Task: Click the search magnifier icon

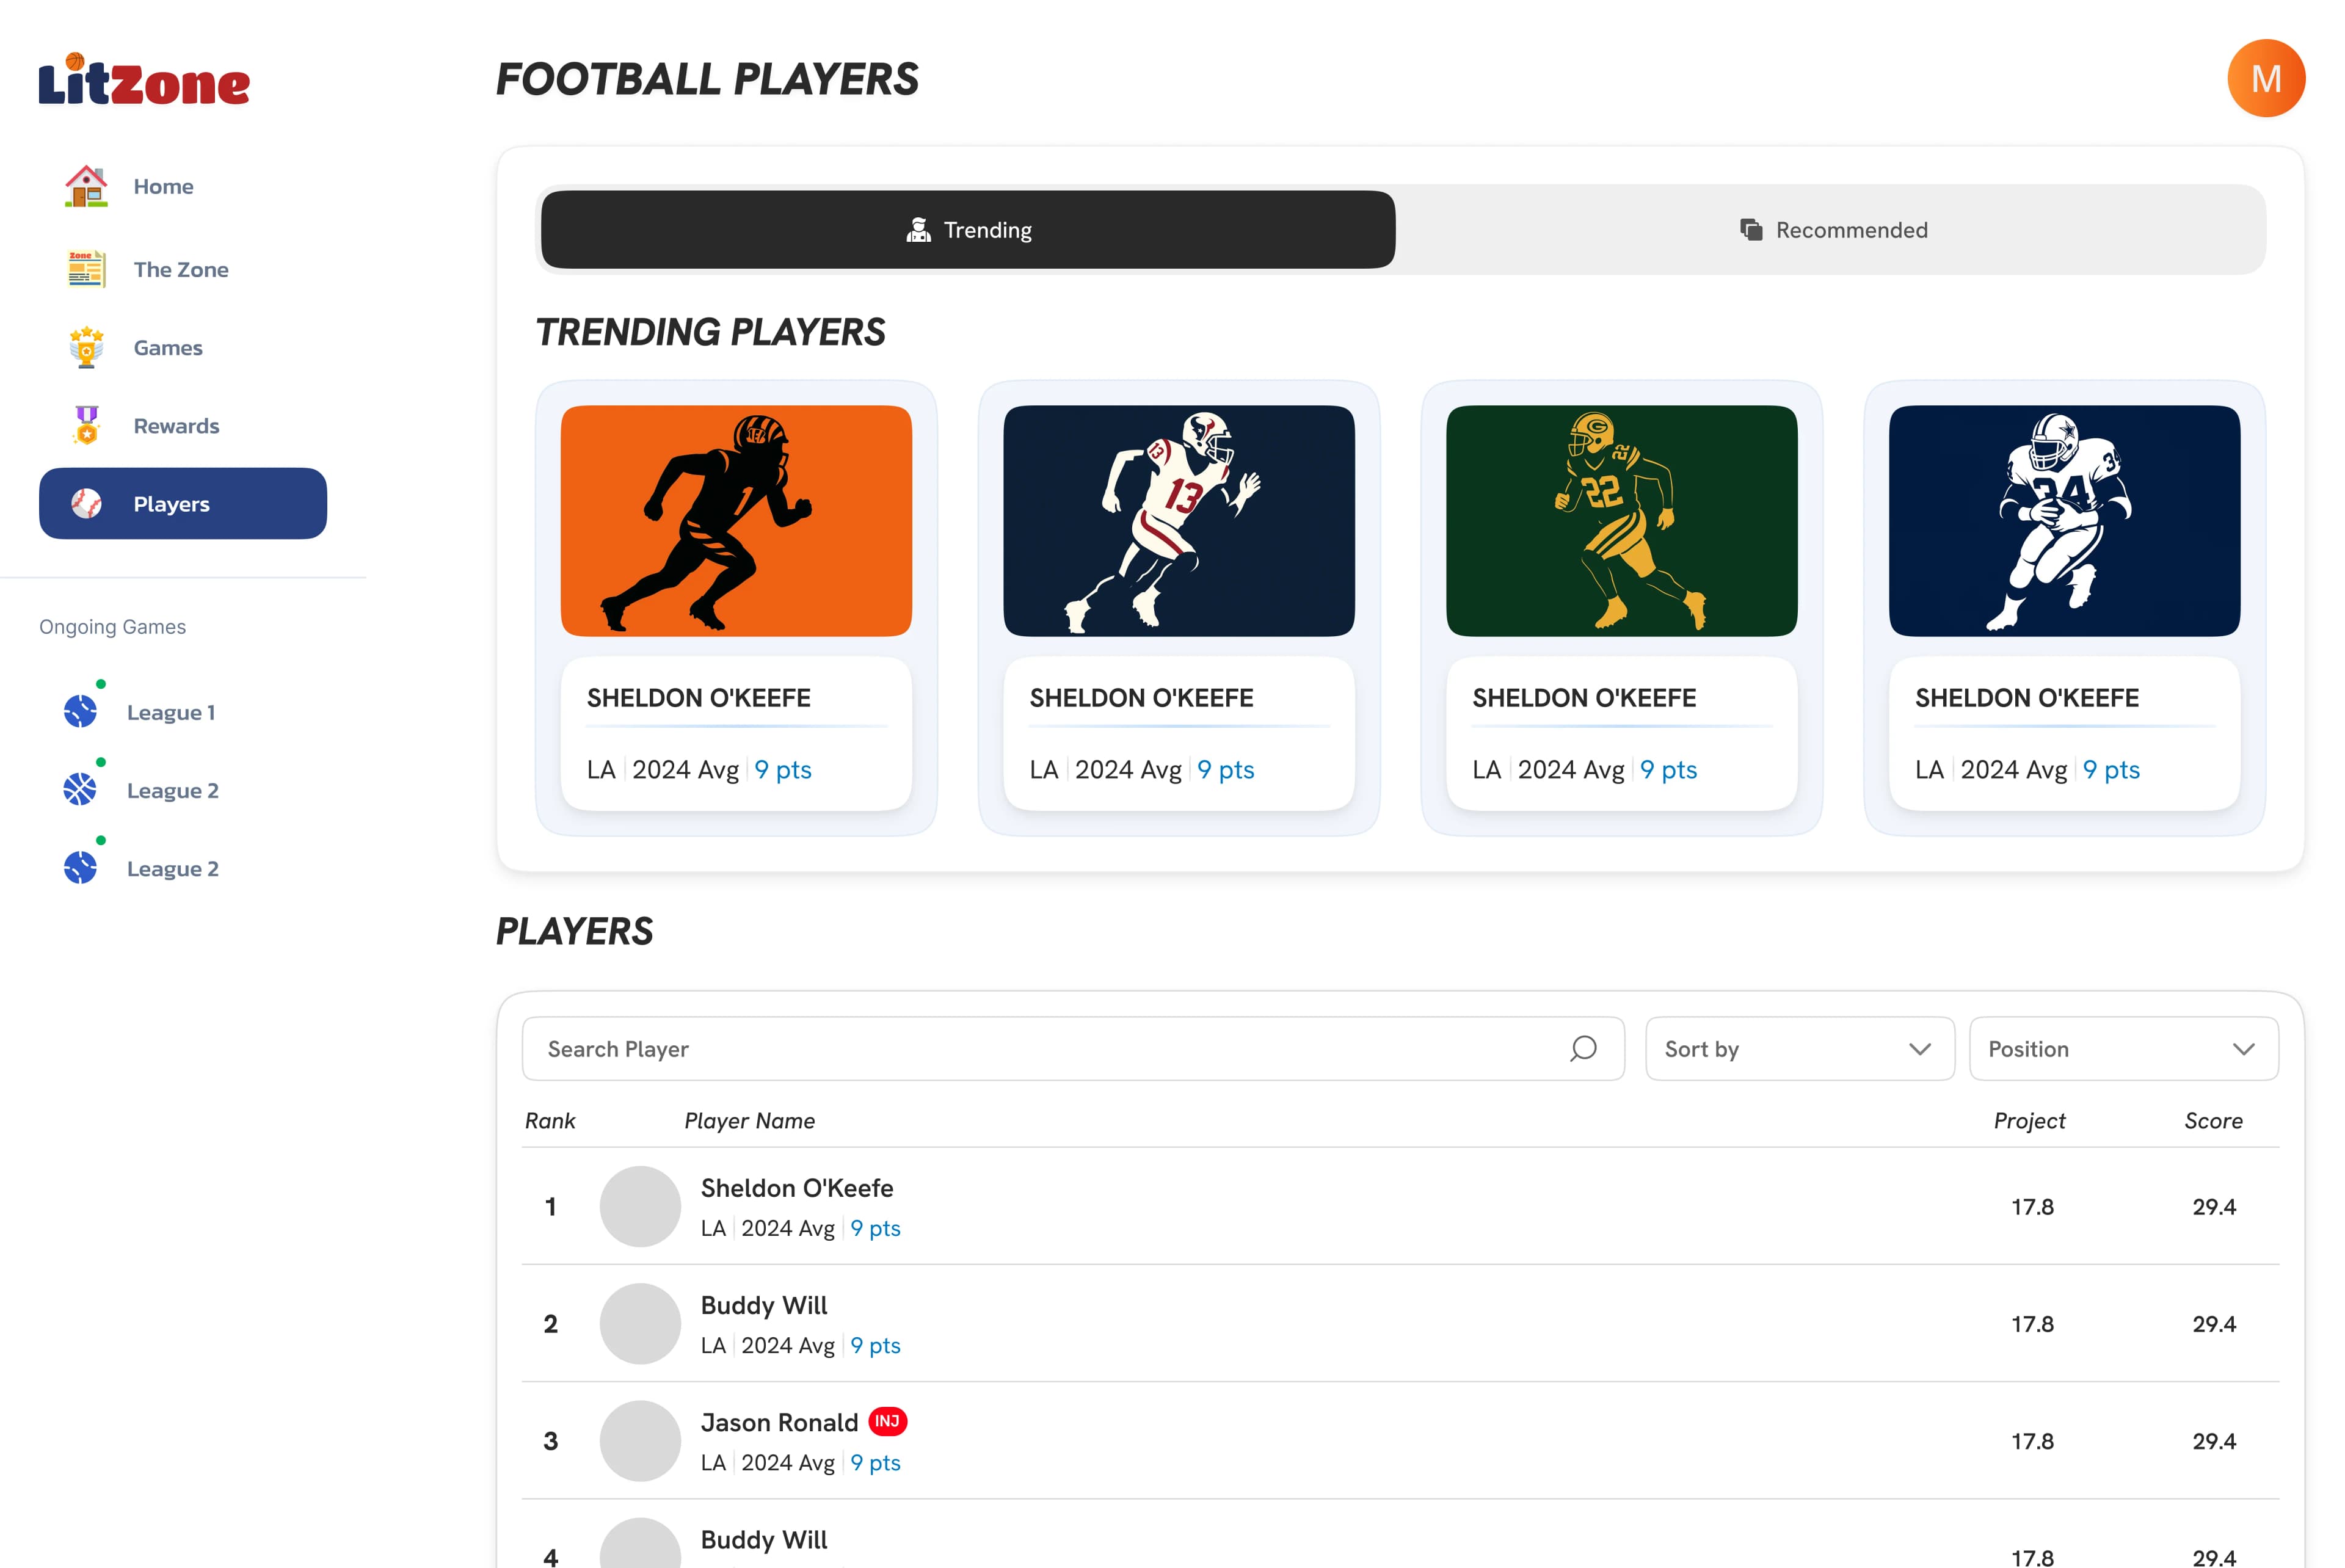Action: [x=1583, y=1048]
